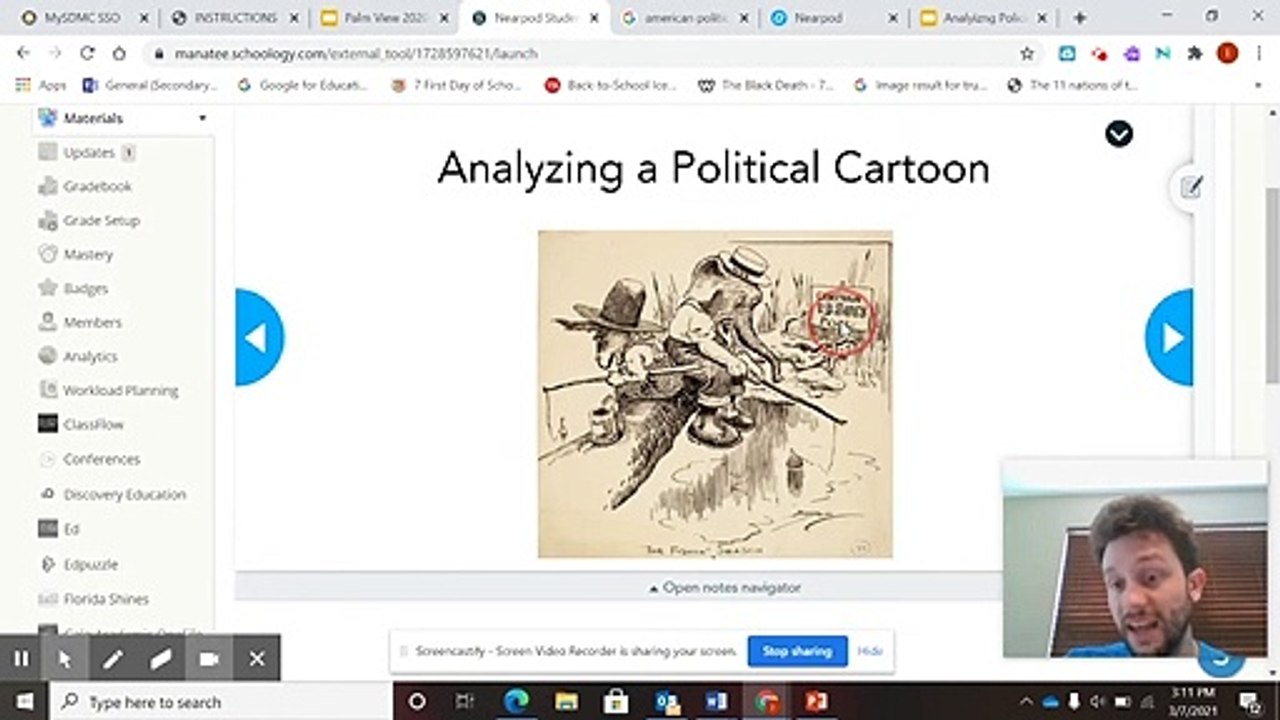Open The 11 nations of t bookmark
Image resolution: width=1280 pixels, height=720 pixels.
[1073, 85]
